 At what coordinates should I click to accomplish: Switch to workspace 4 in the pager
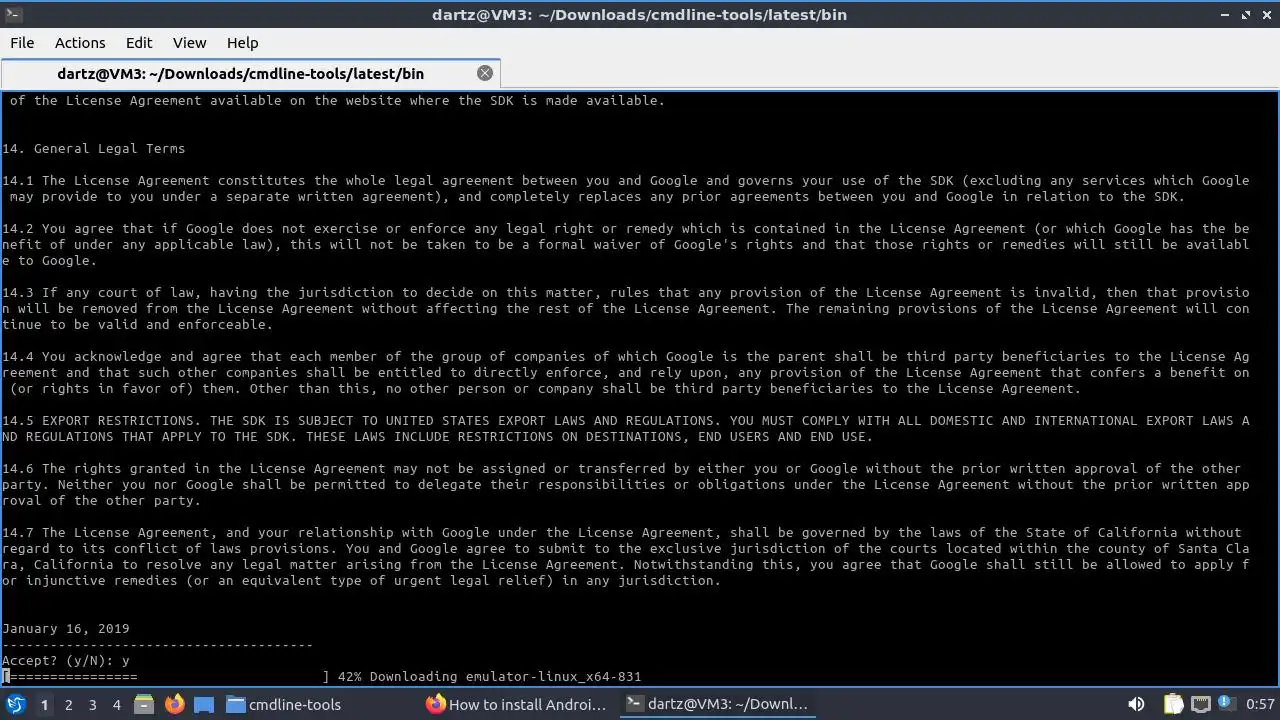pos(116,704)
